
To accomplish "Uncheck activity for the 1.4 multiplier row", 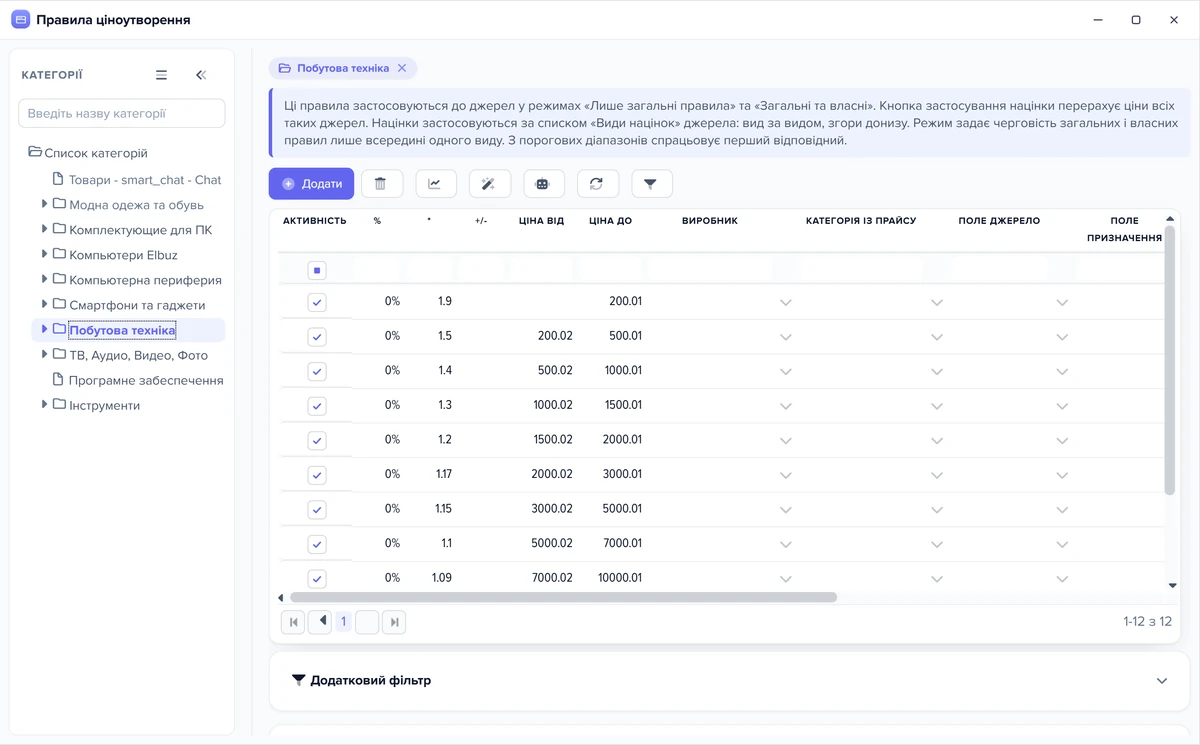I will click(317, 371).
